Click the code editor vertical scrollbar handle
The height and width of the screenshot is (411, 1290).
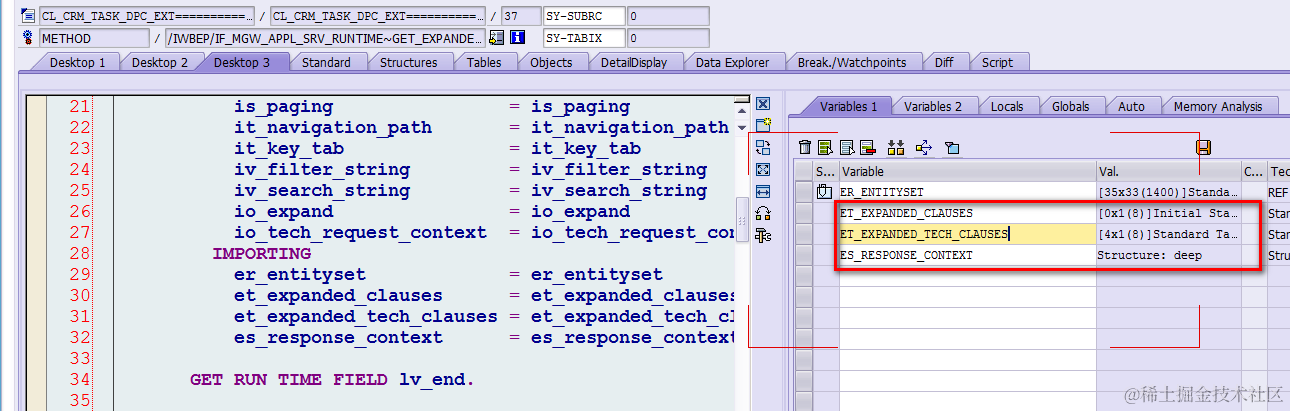pos(742,221)
